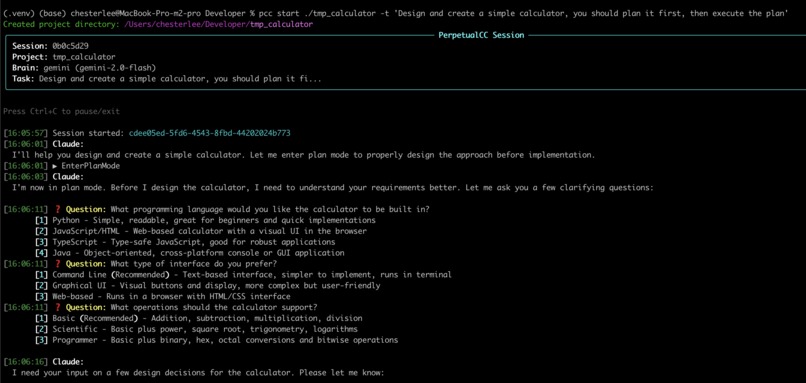
Task: Select option [3] Web-based
Action: 163,297
